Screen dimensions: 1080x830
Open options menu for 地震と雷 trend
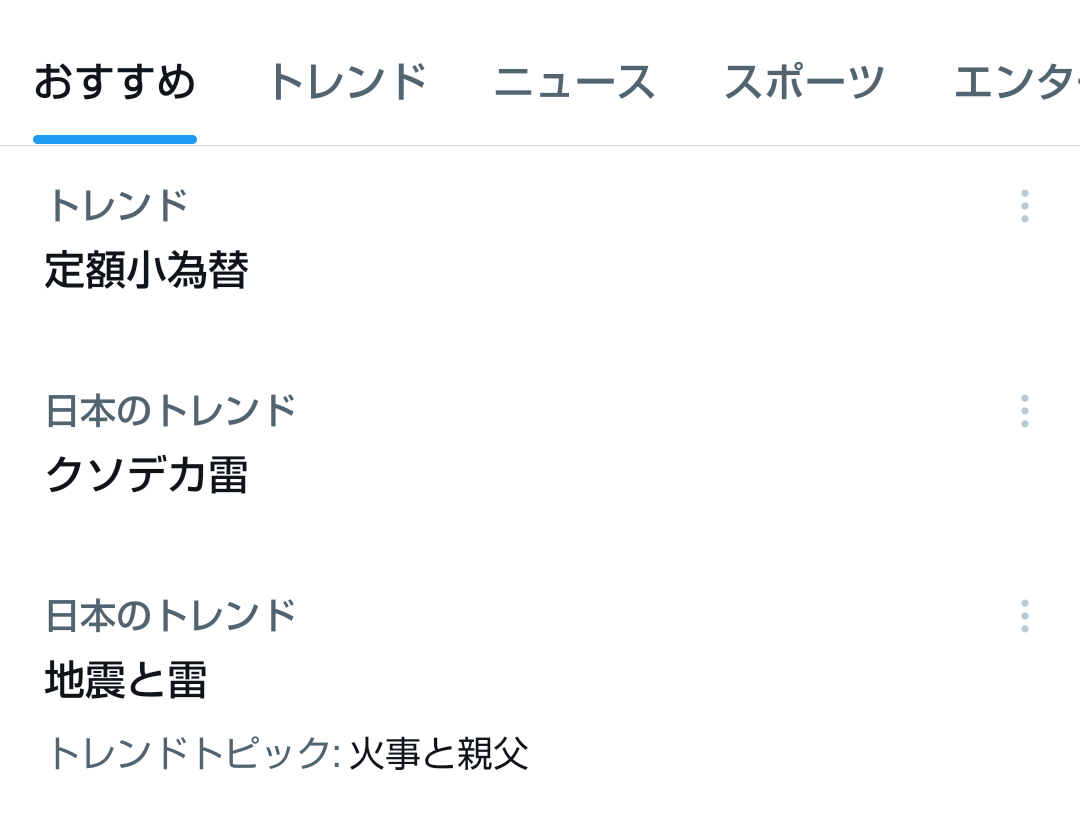pos(1024,616)
